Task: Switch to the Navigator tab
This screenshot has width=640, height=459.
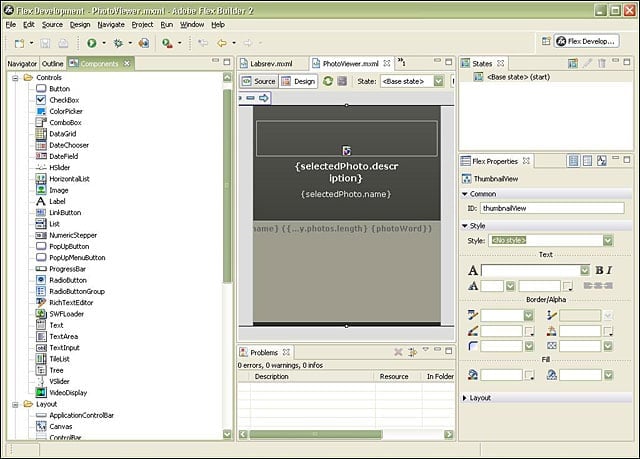Action: coord(22,64)
